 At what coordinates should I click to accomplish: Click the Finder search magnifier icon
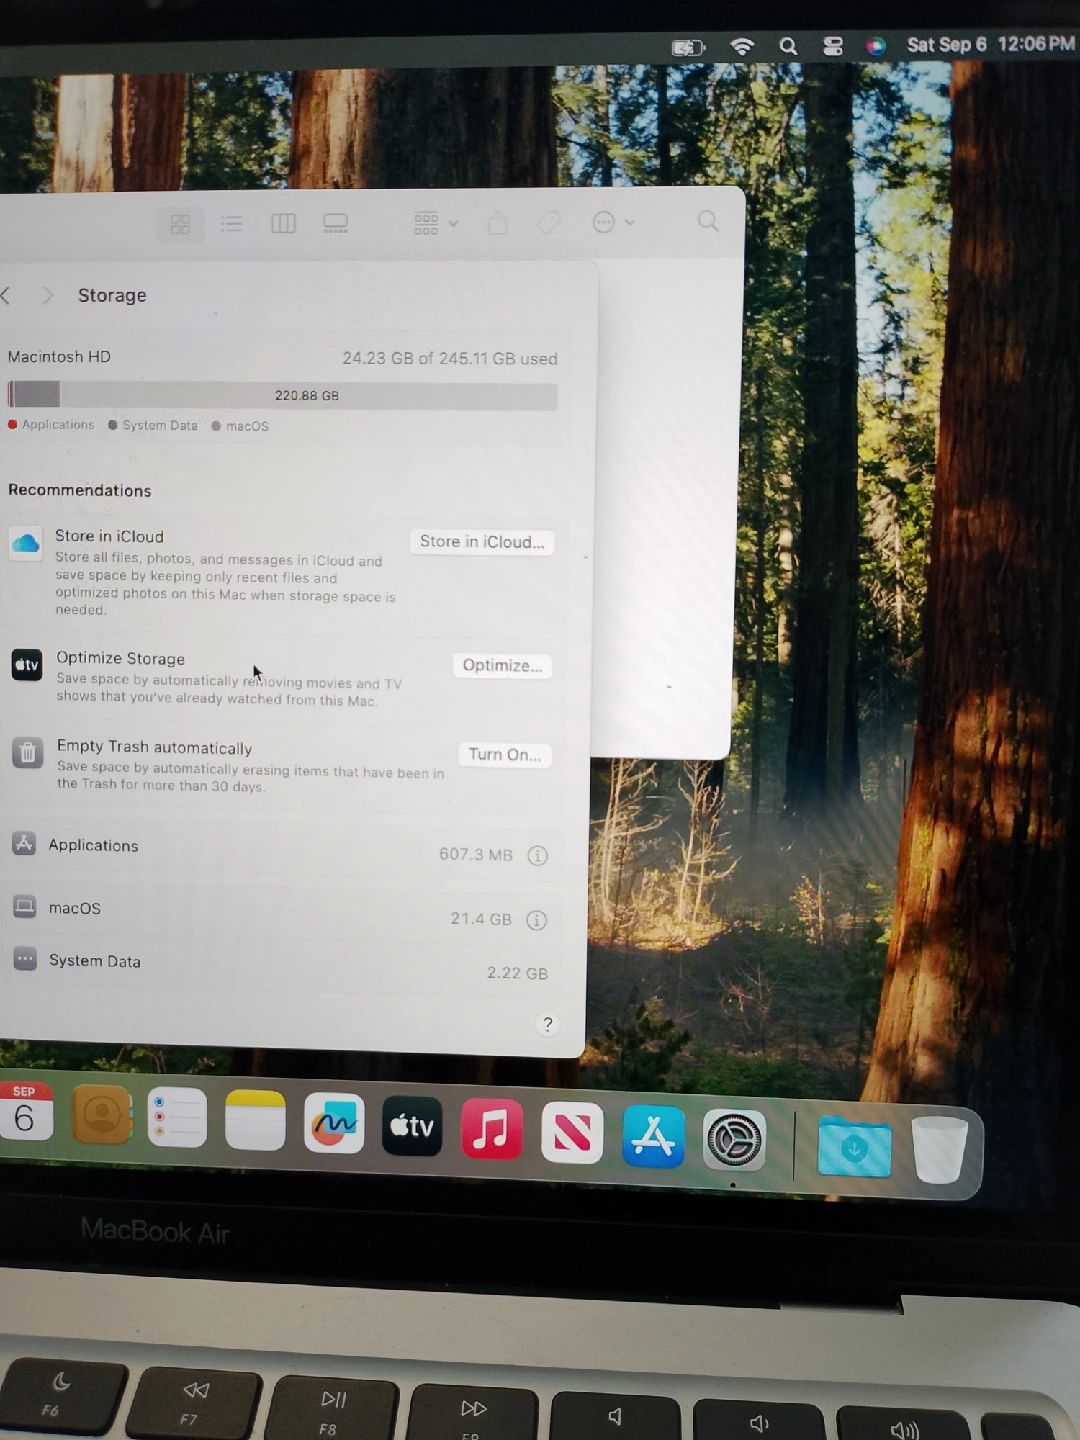708,221
